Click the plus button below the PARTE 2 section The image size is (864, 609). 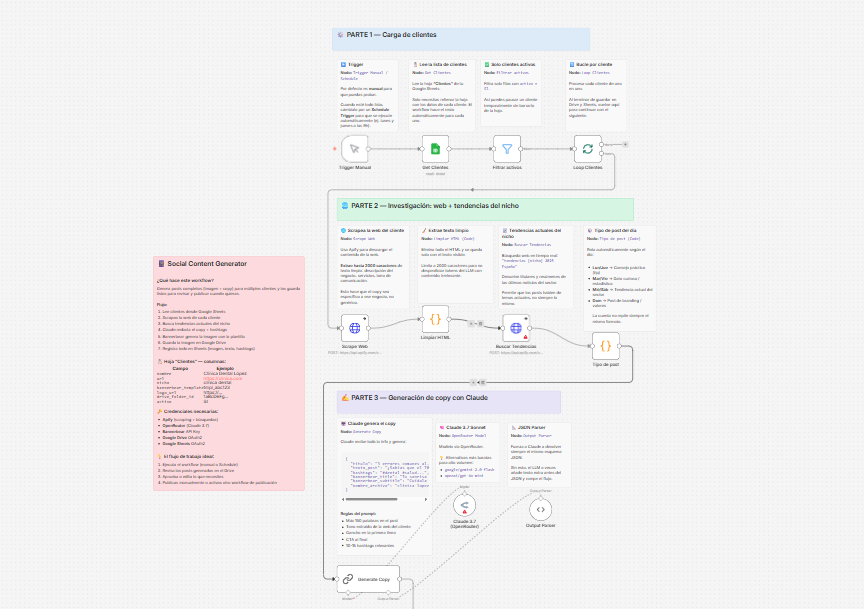click(475, 382)
